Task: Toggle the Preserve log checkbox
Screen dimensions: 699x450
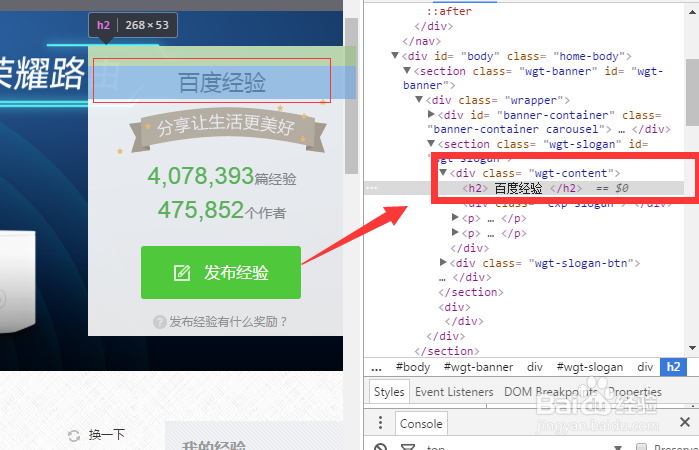Action: 641,447
